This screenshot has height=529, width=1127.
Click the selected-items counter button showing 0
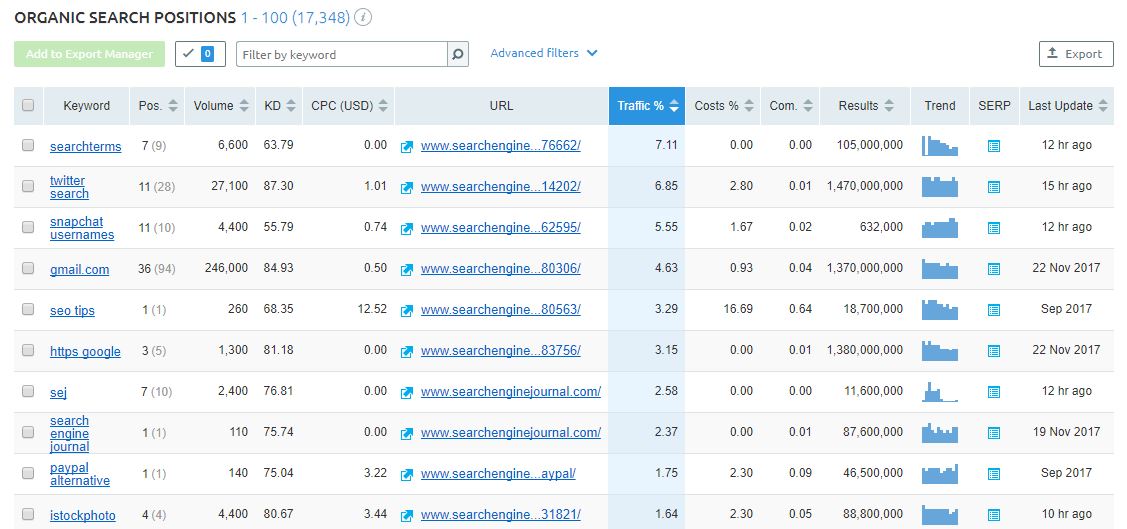pos(201,54)
